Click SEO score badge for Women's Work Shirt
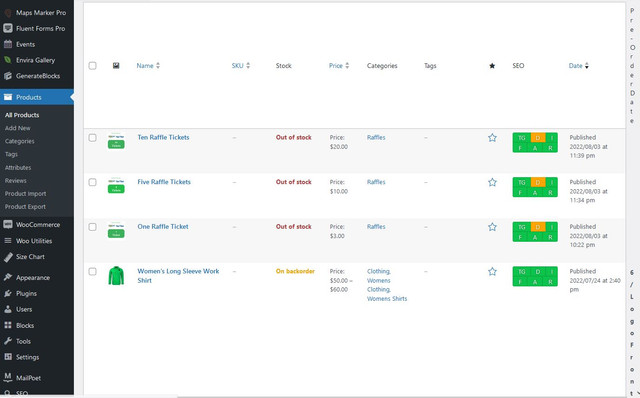This screenshot has height=398, width=640. tap(535, 276)
